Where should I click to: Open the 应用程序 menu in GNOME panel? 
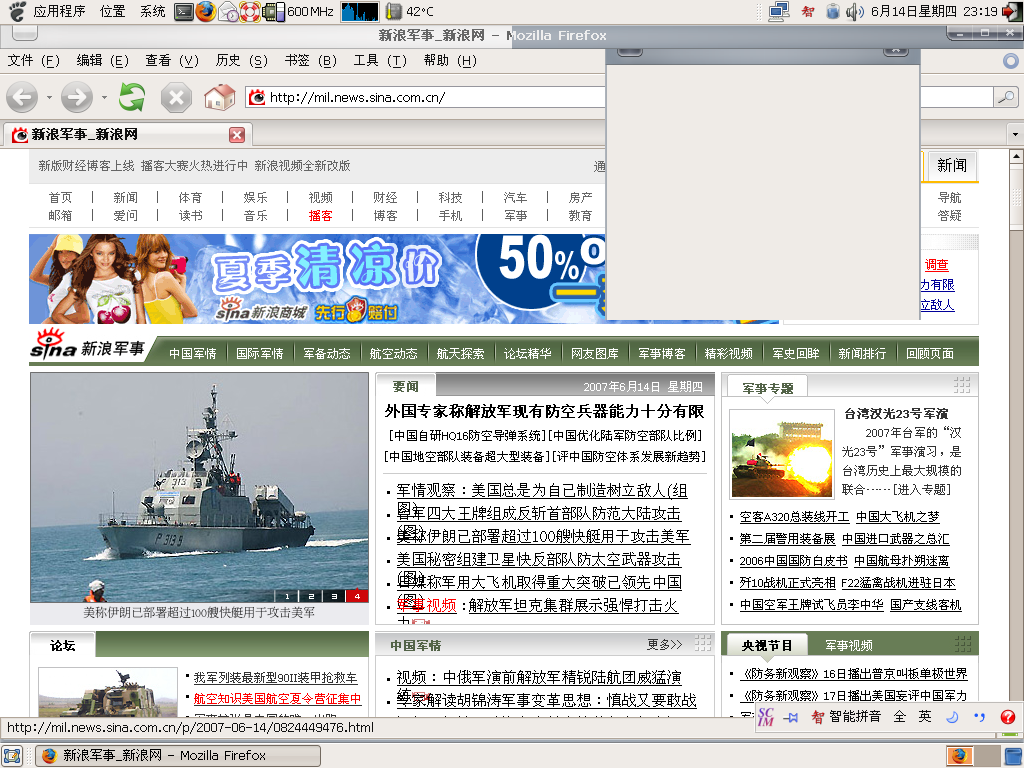[x=59, y=11]
